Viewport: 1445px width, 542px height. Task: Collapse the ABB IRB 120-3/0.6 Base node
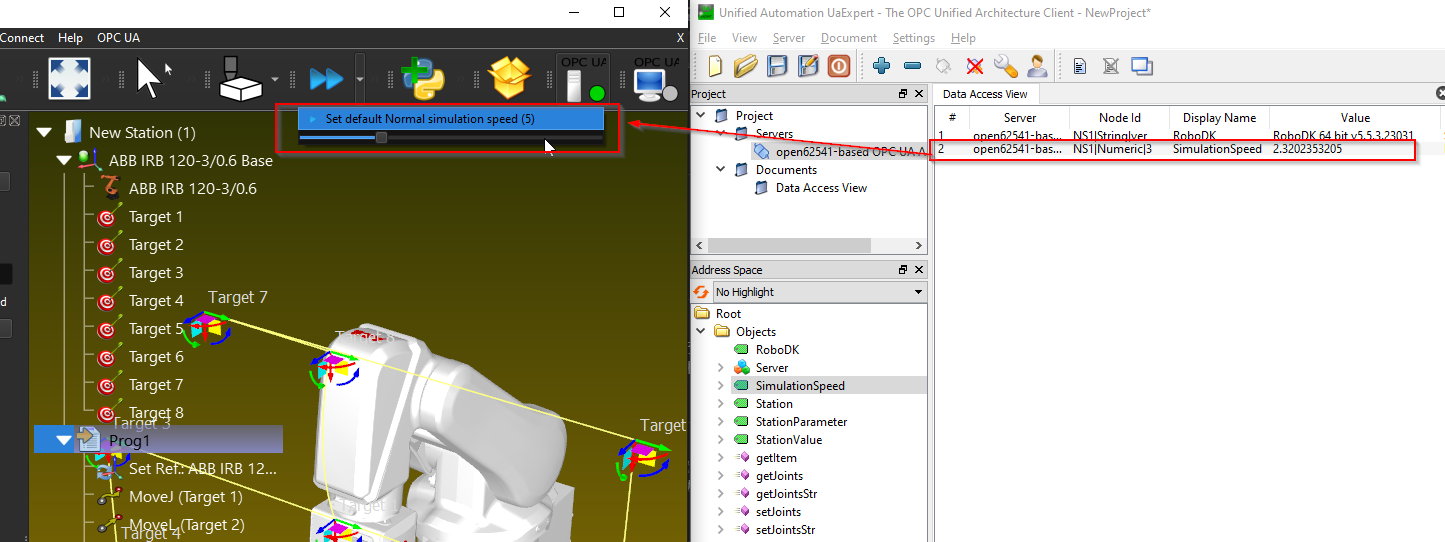(x=64, y=160)
